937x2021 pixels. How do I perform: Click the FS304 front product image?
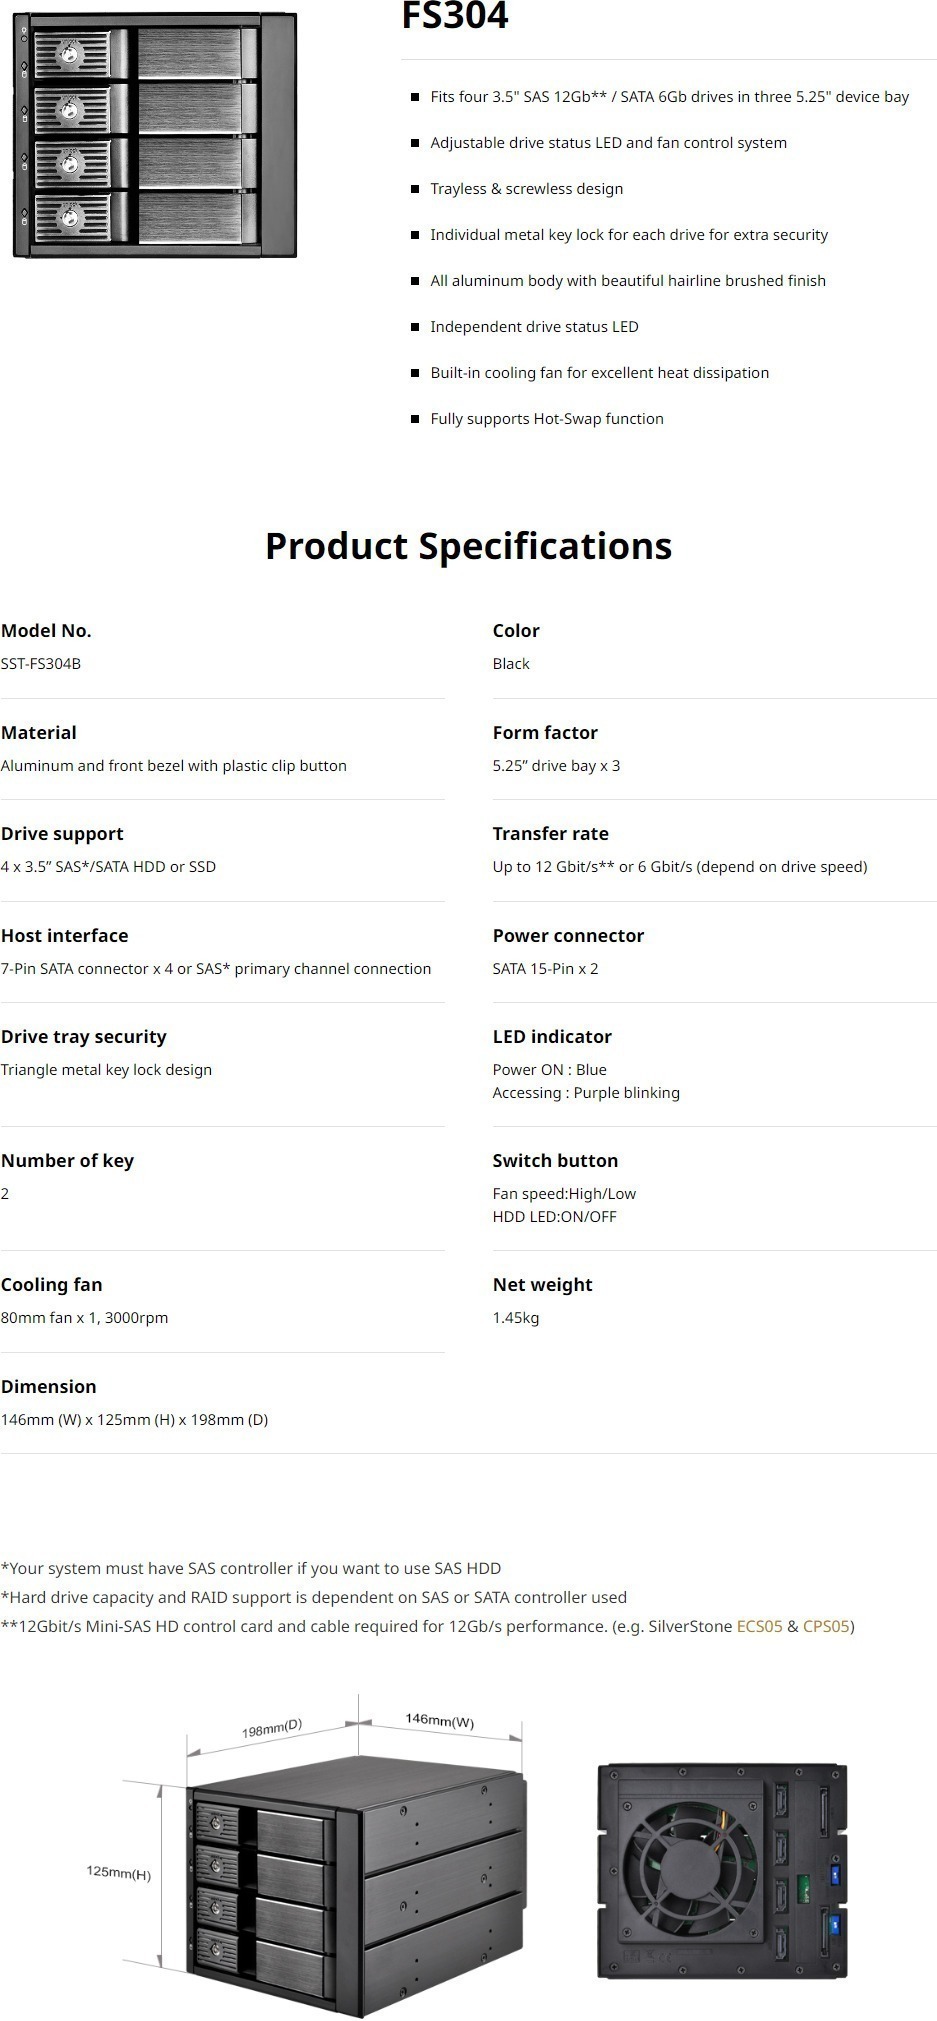[155, 136]
